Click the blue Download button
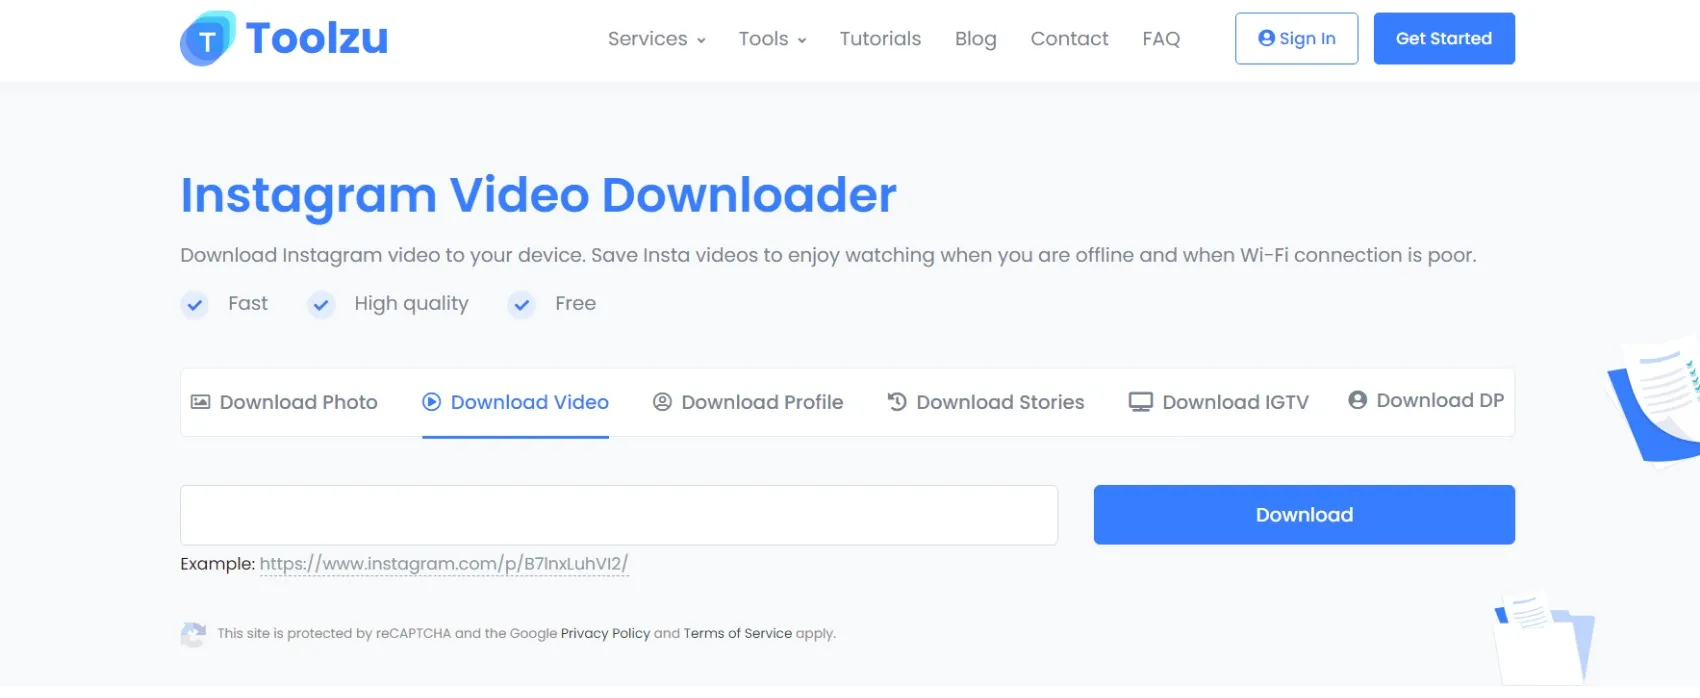Image resolution: width=1700 pixels, height=698 pixels. pos(1304,515)
